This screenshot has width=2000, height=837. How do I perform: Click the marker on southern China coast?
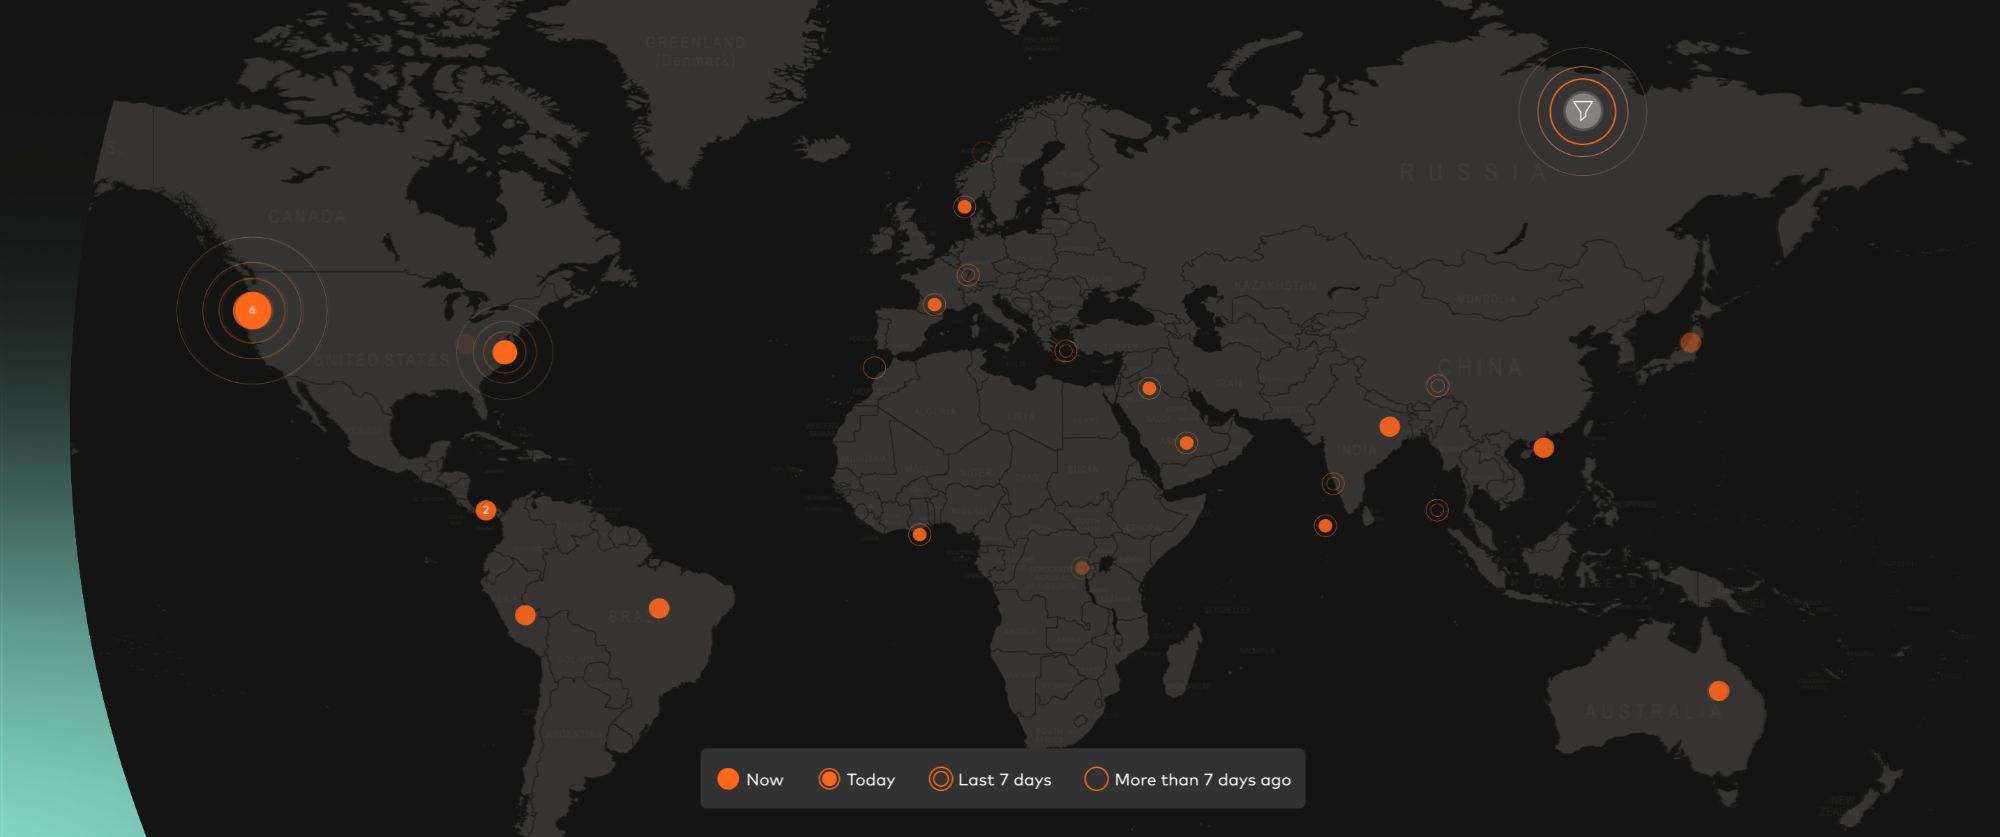click(1543, 447)
